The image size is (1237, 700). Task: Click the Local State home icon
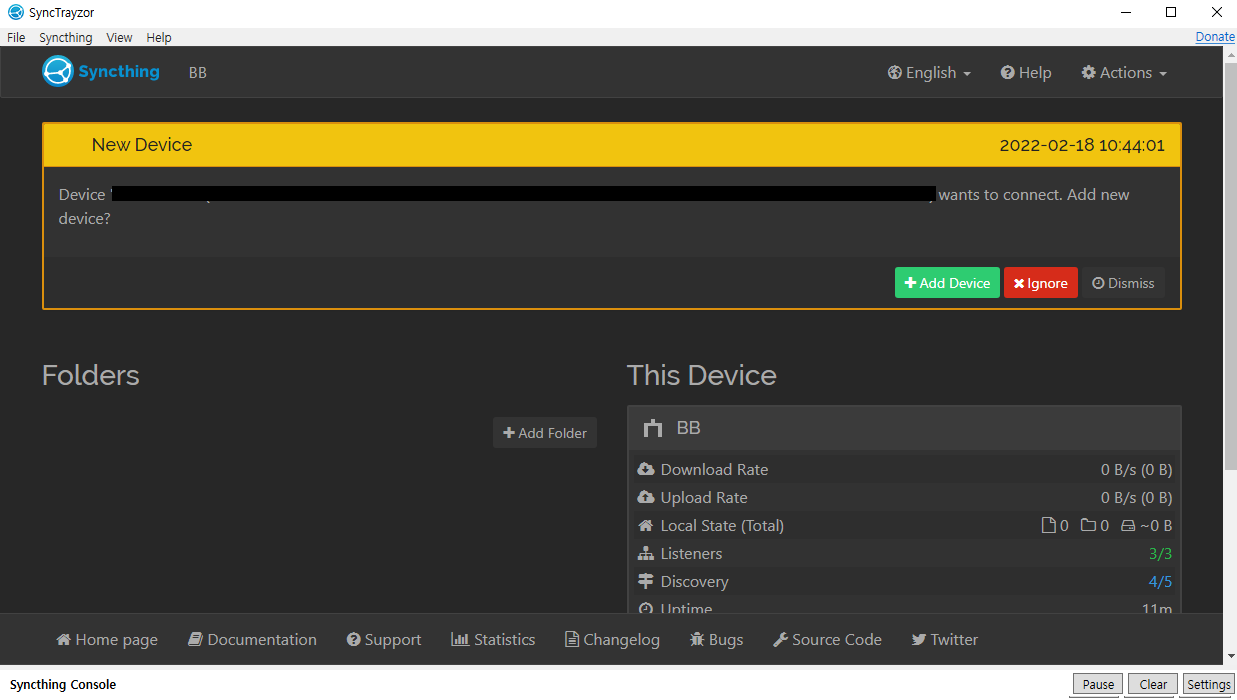click(646, 525)
